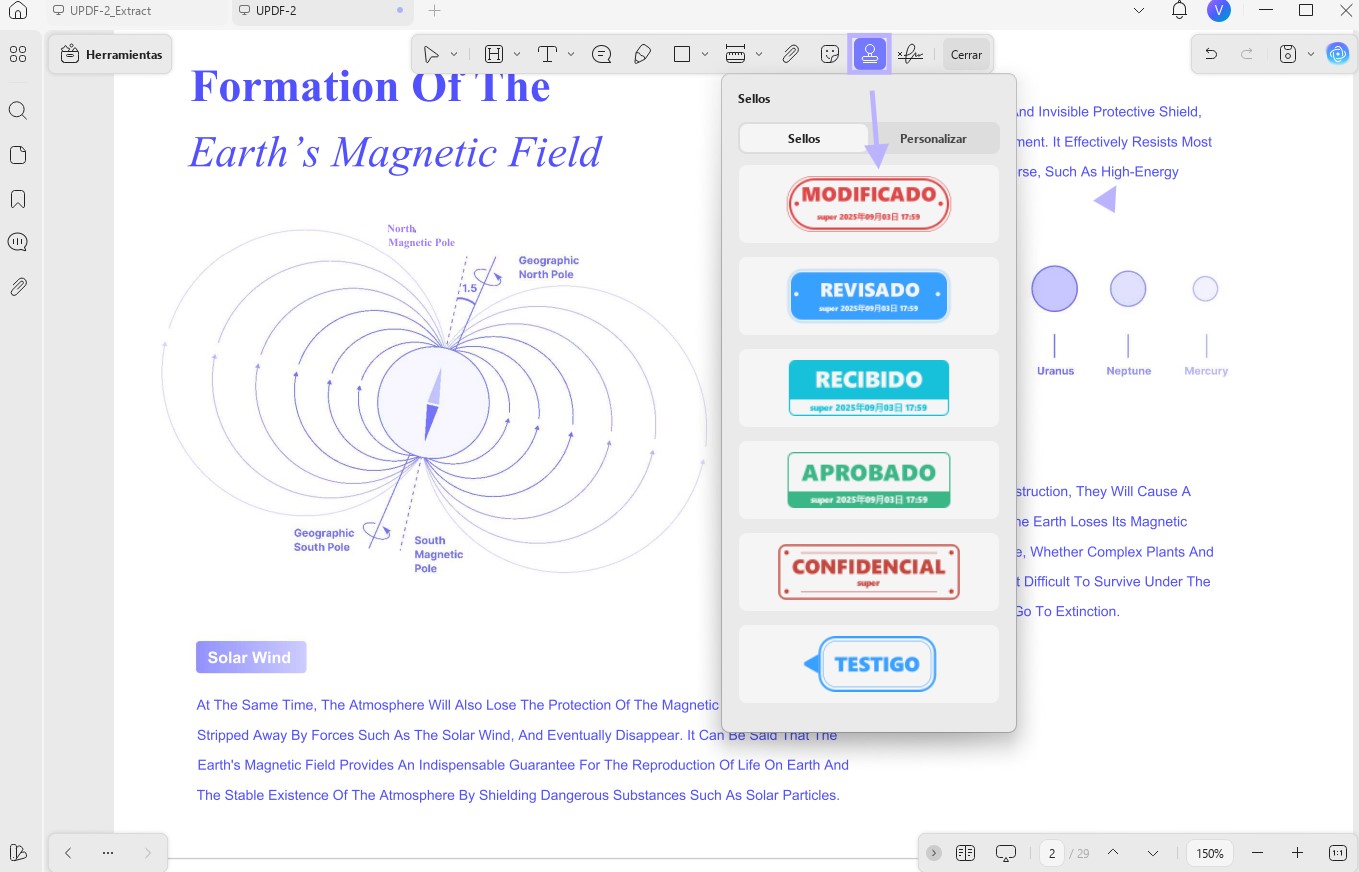Select the stamp tool in toolbar
Image resolution: width=1359 pixels, height=872 pixels.
click(869, 54)
